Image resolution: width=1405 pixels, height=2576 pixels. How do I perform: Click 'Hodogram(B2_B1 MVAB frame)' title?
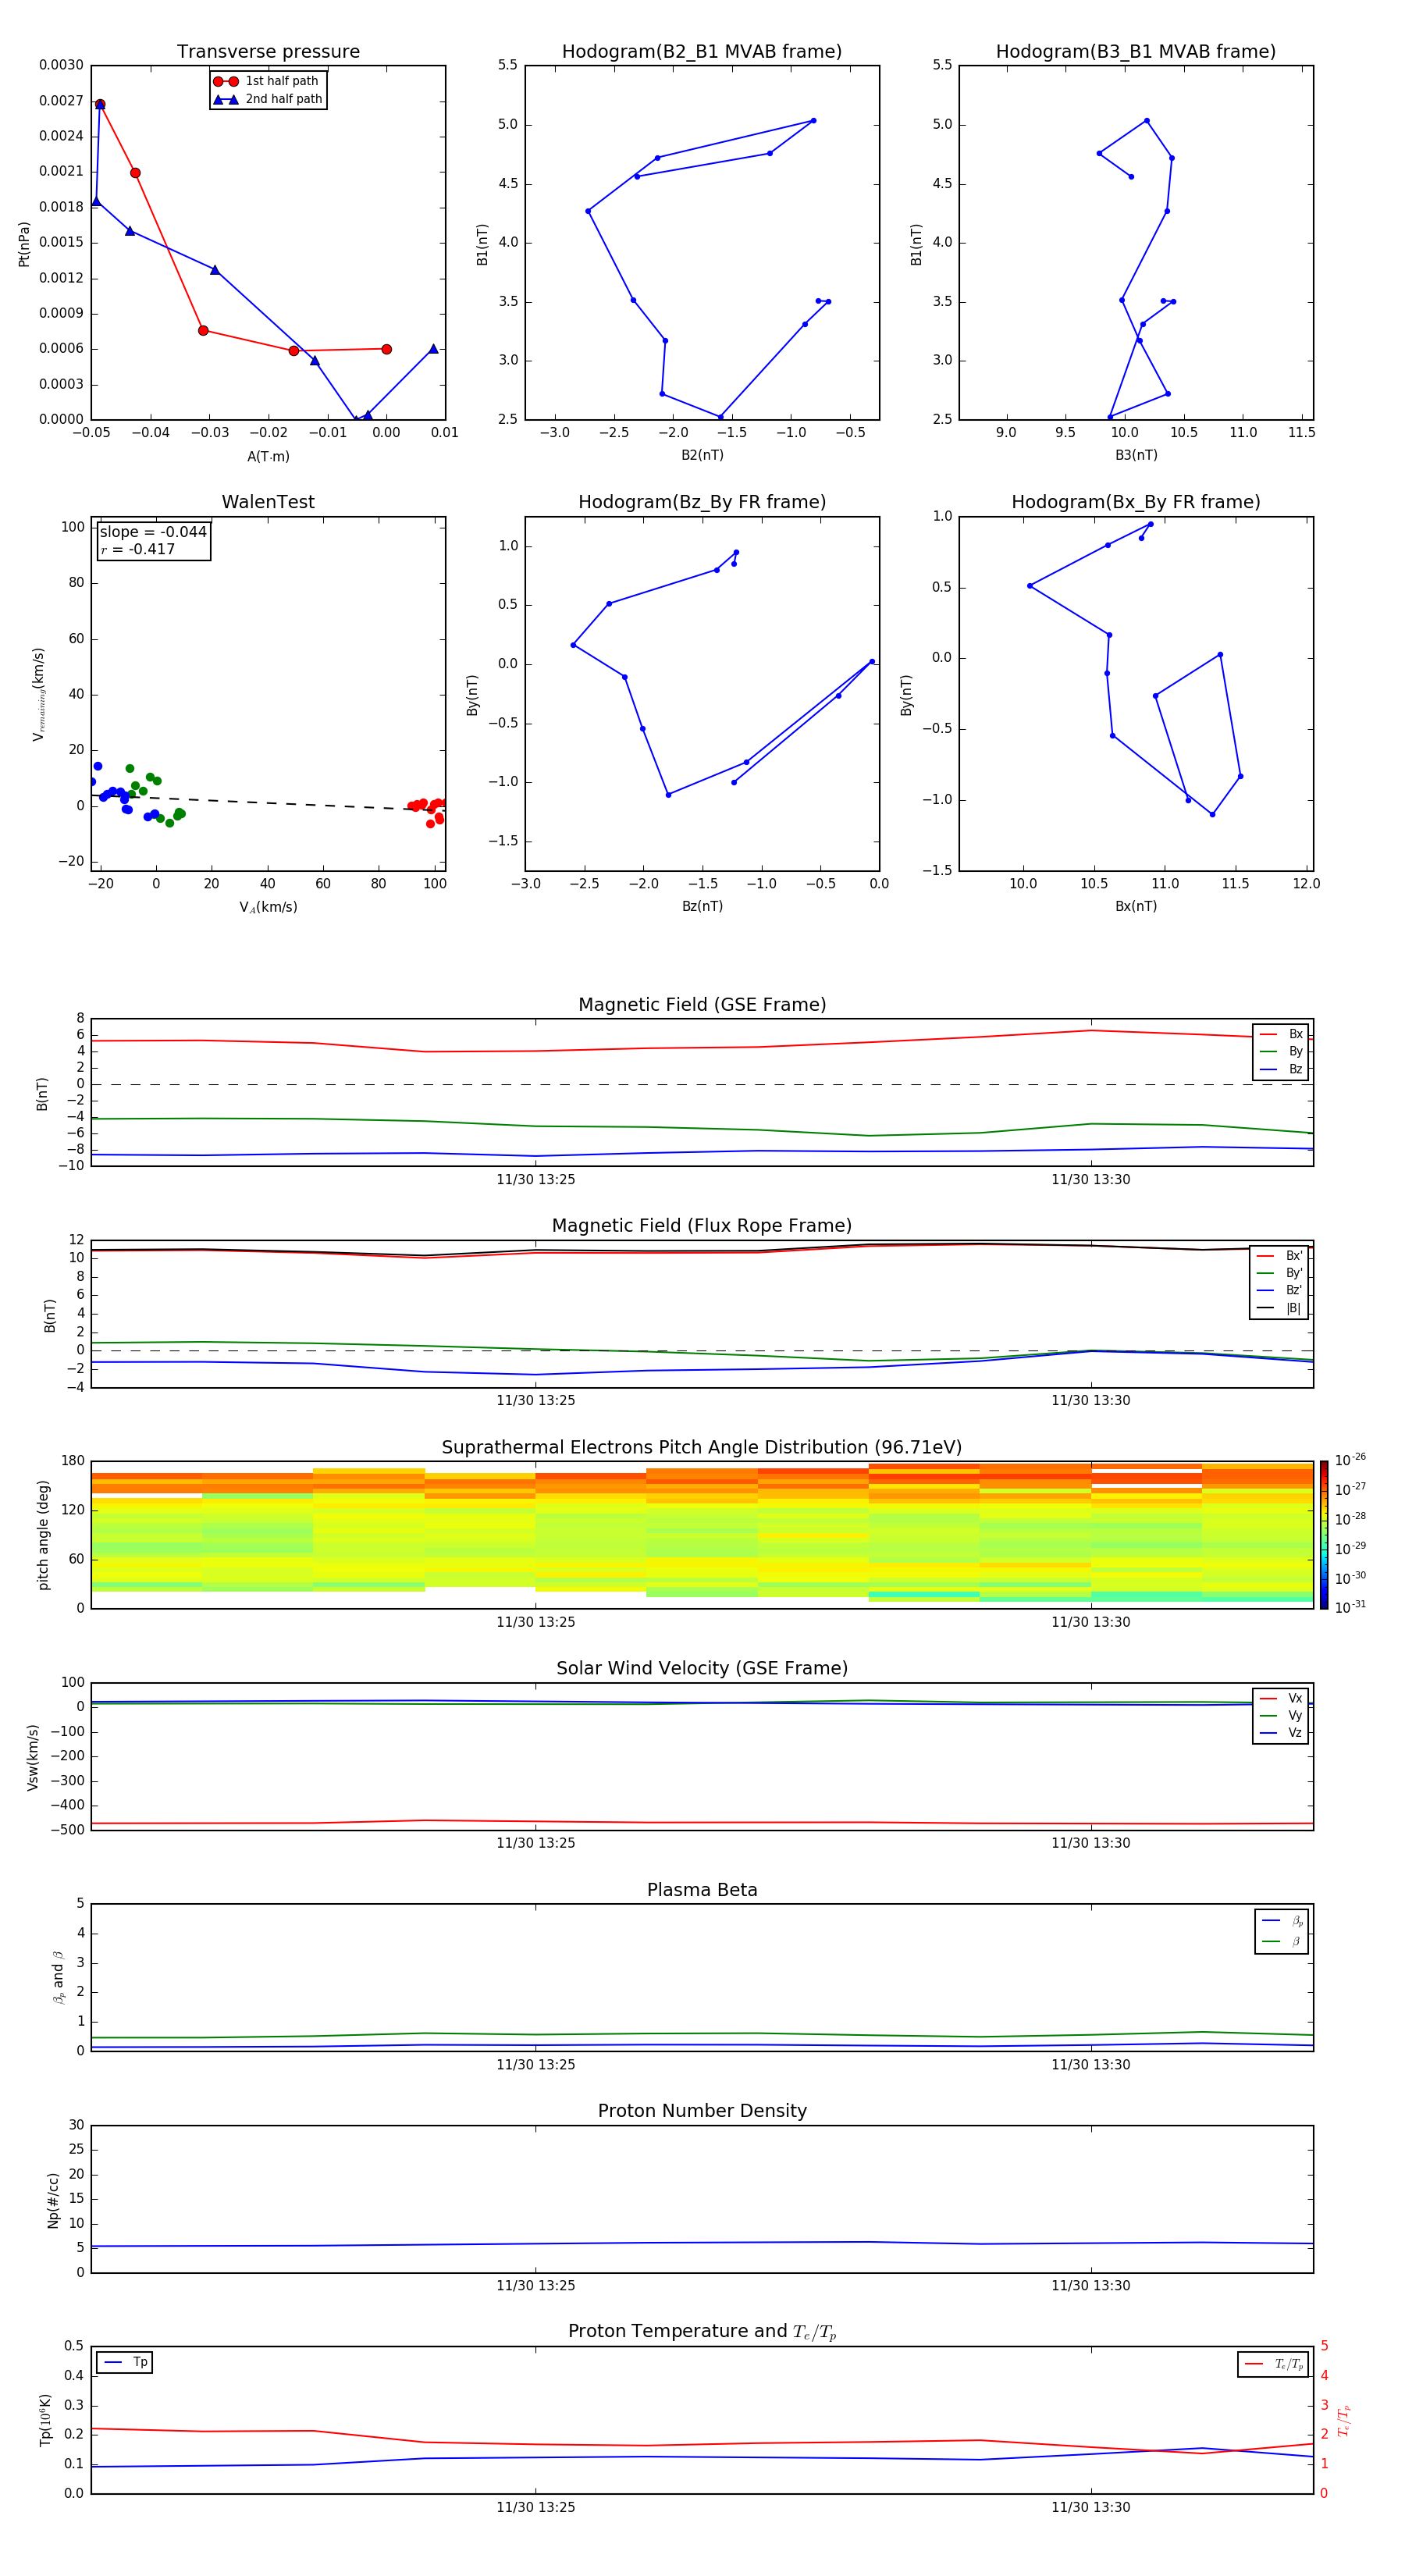pyautogui.click(x=702, y=52)
